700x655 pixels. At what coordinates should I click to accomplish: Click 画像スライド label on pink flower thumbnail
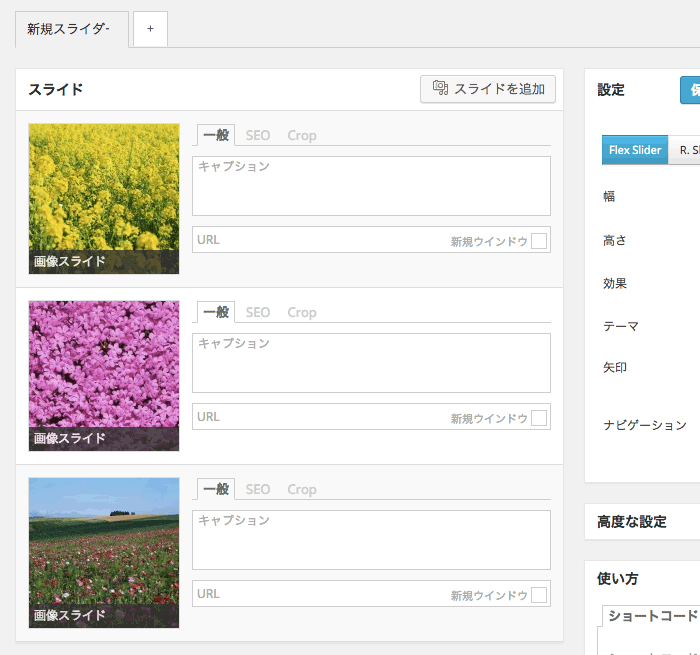tap(70, 438)
